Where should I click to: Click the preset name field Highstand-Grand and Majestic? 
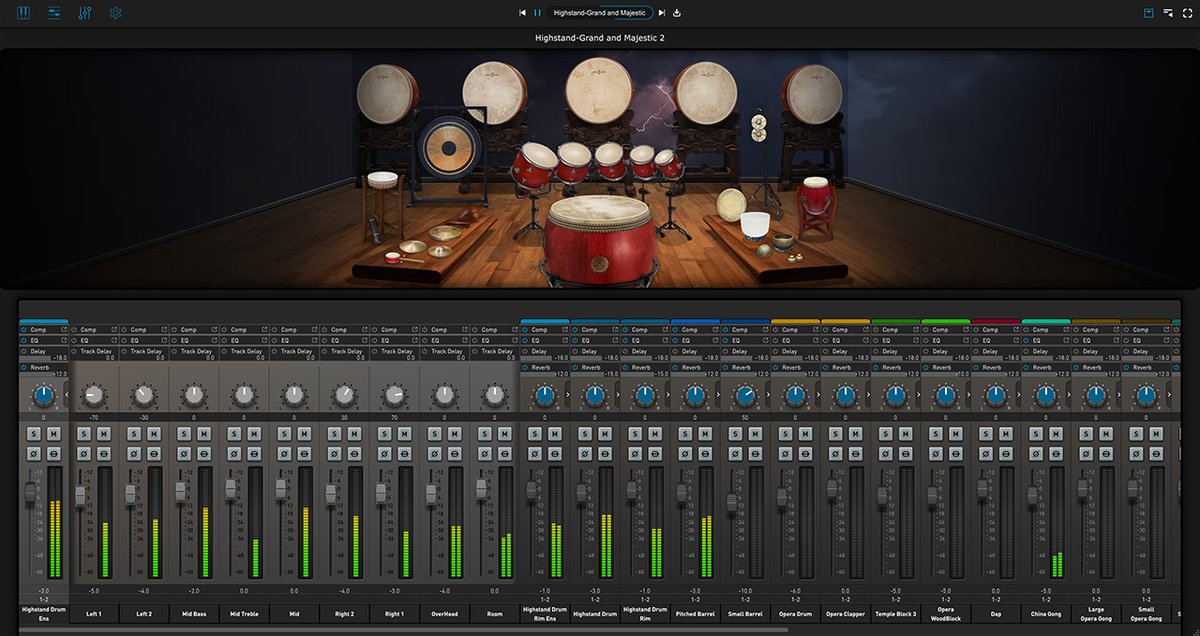(599, 13)
